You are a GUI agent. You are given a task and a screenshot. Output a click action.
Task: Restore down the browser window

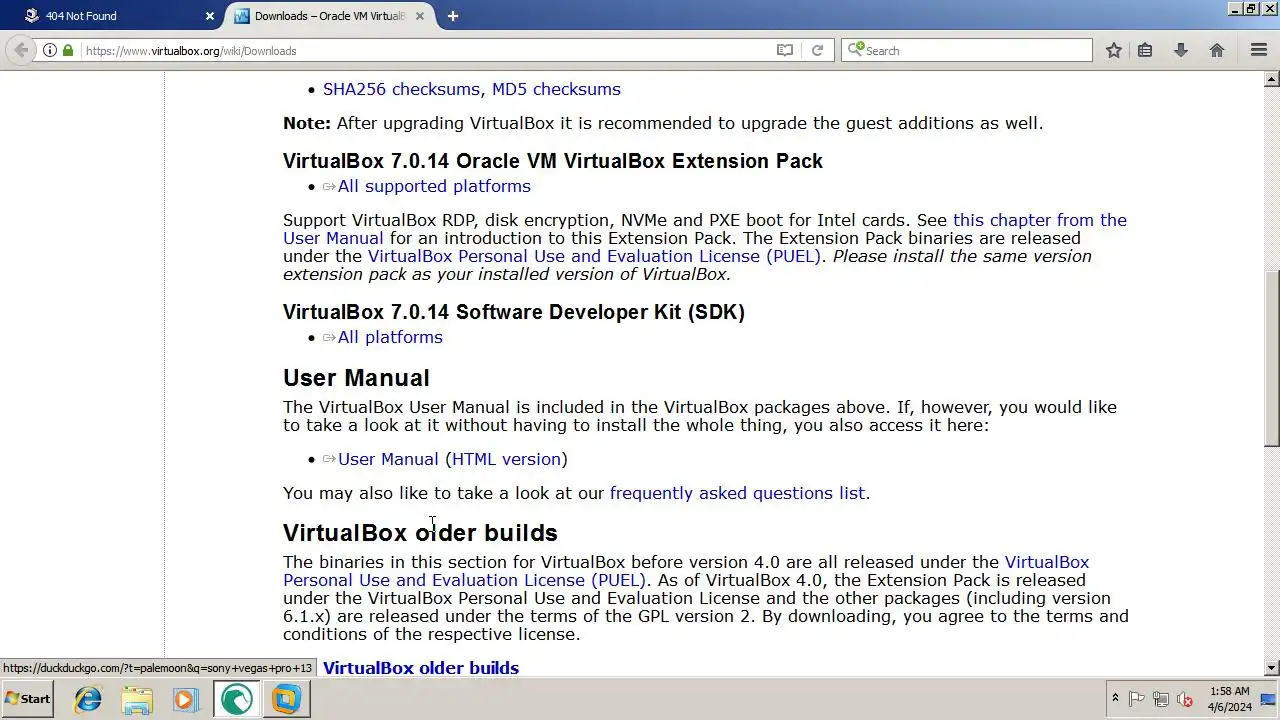point(1250,8)
